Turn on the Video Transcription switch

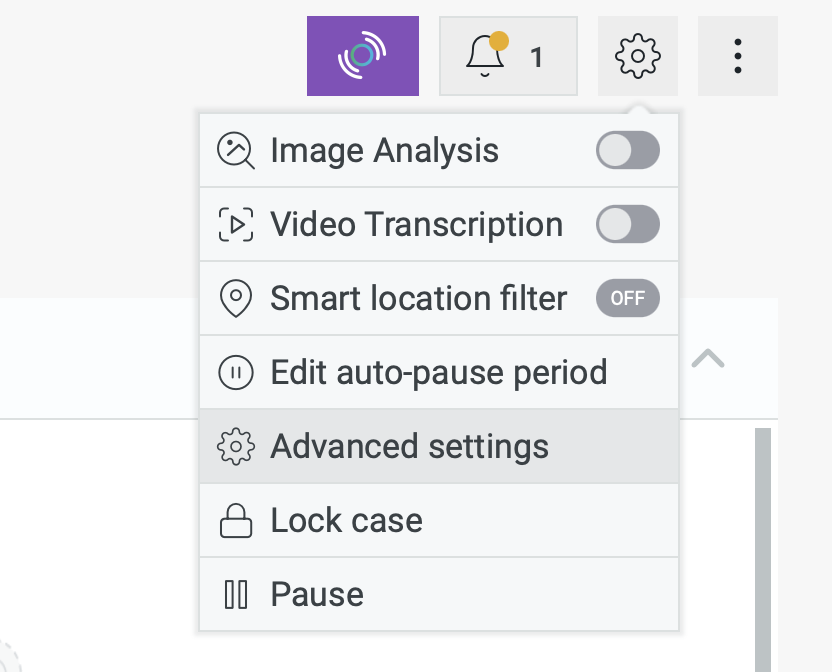point(627,225)
